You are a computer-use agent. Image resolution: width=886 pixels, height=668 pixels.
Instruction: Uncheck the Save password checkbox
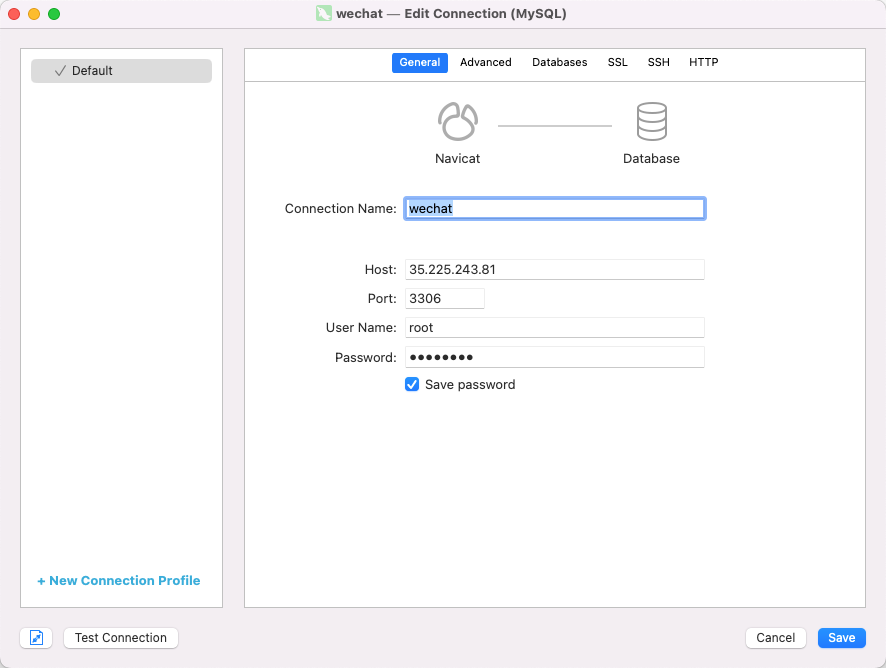click(x=412, y=384)
